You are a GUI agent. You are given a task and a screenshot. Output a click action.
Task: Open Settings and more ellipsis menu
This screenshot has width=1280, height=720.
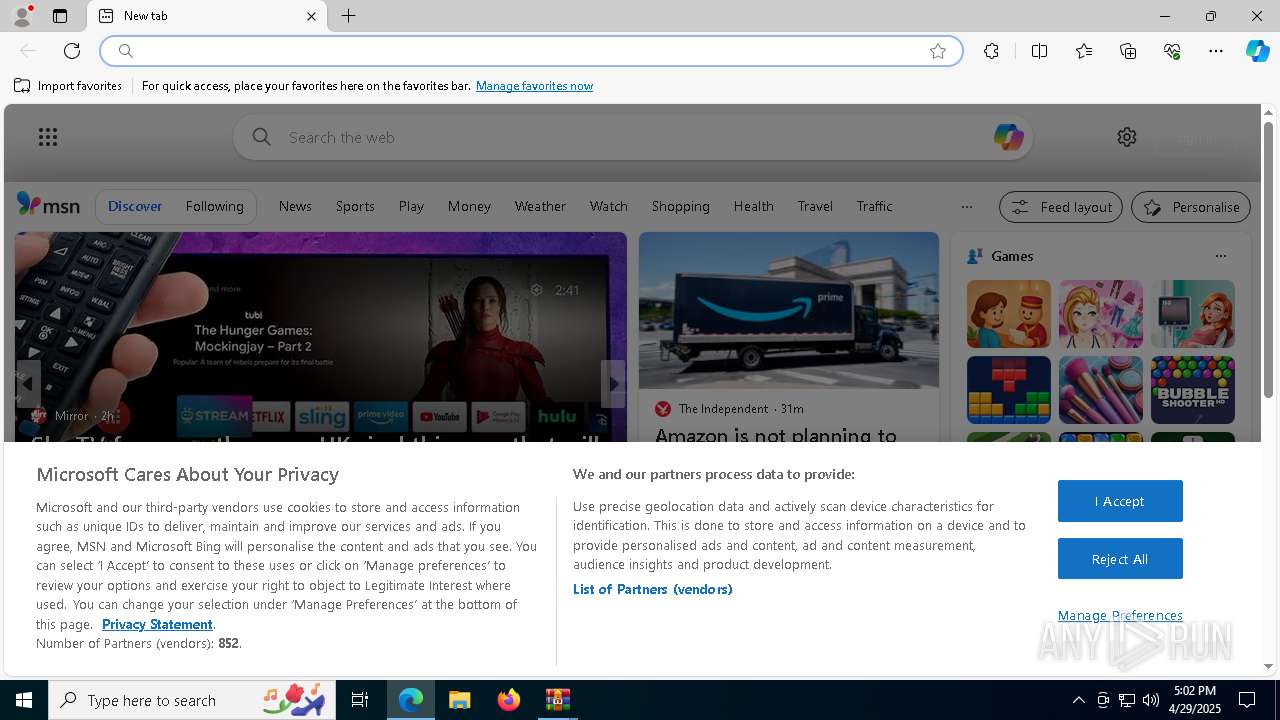tap(1216, 51)
